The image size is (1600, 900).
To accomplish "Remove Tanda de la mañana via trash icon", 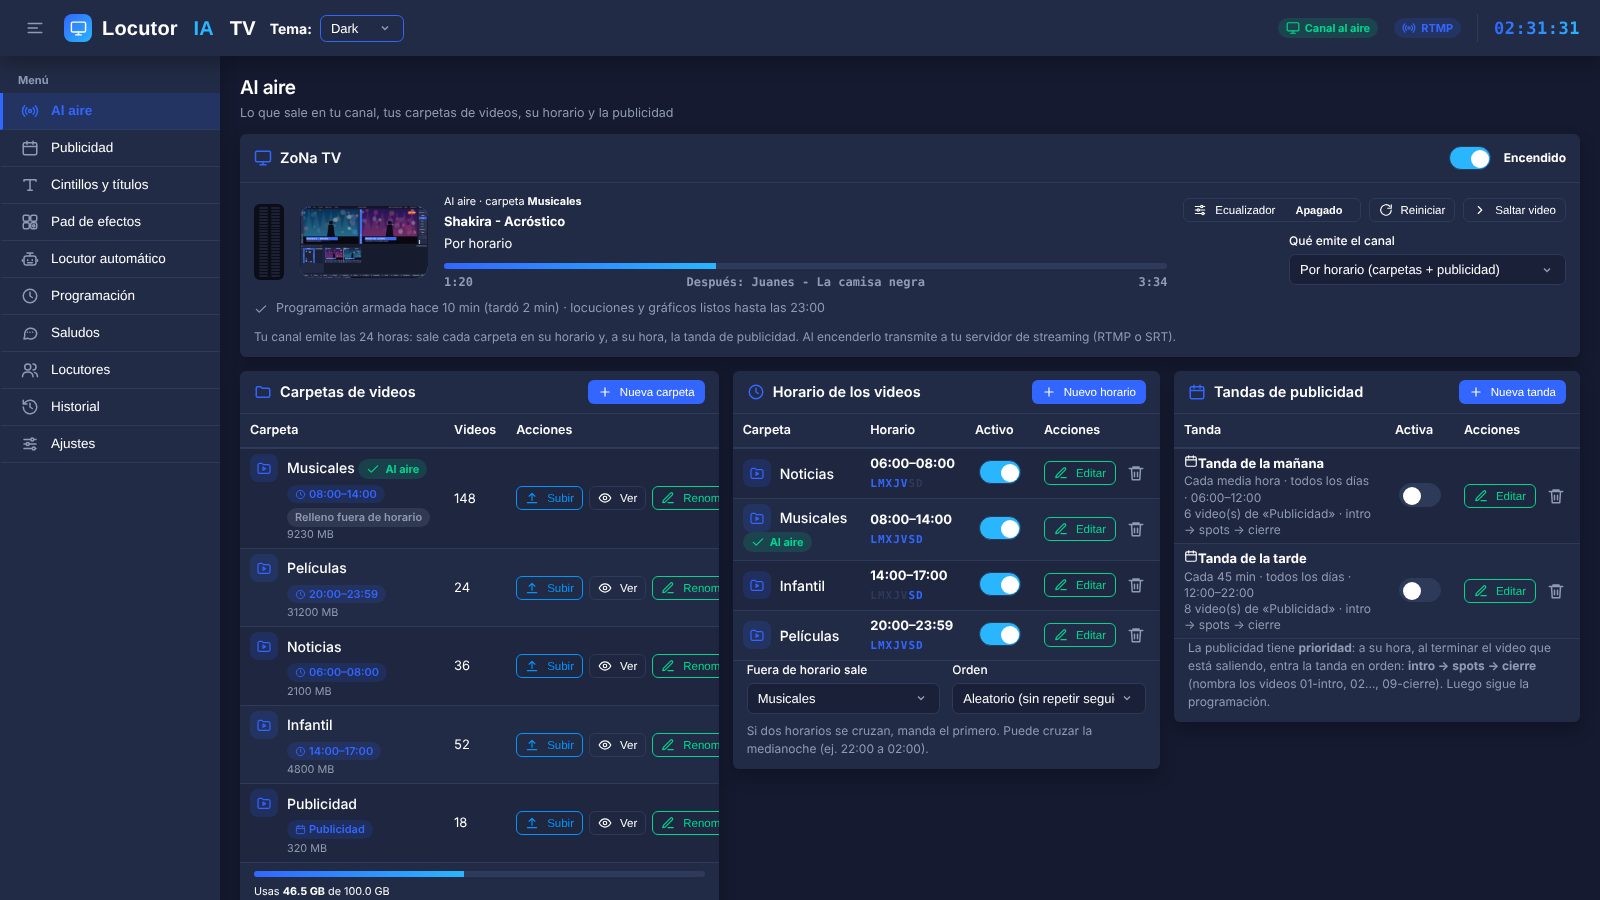I will tap(1556, 496).
